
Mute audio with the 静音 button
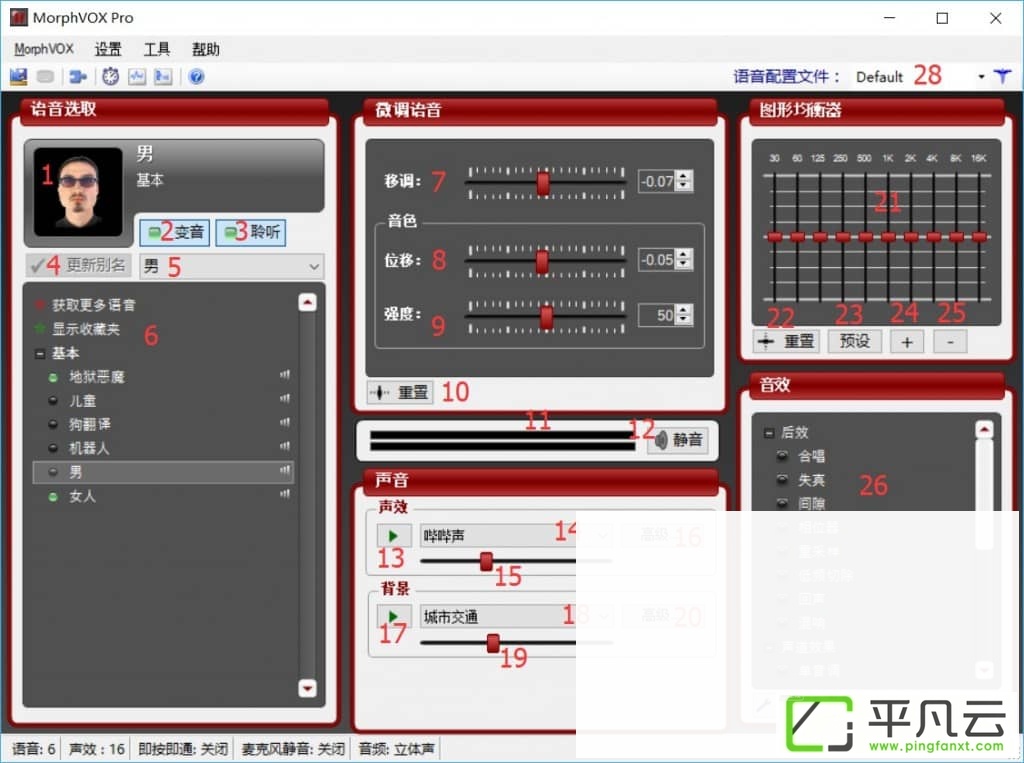(x=678, y=440)
